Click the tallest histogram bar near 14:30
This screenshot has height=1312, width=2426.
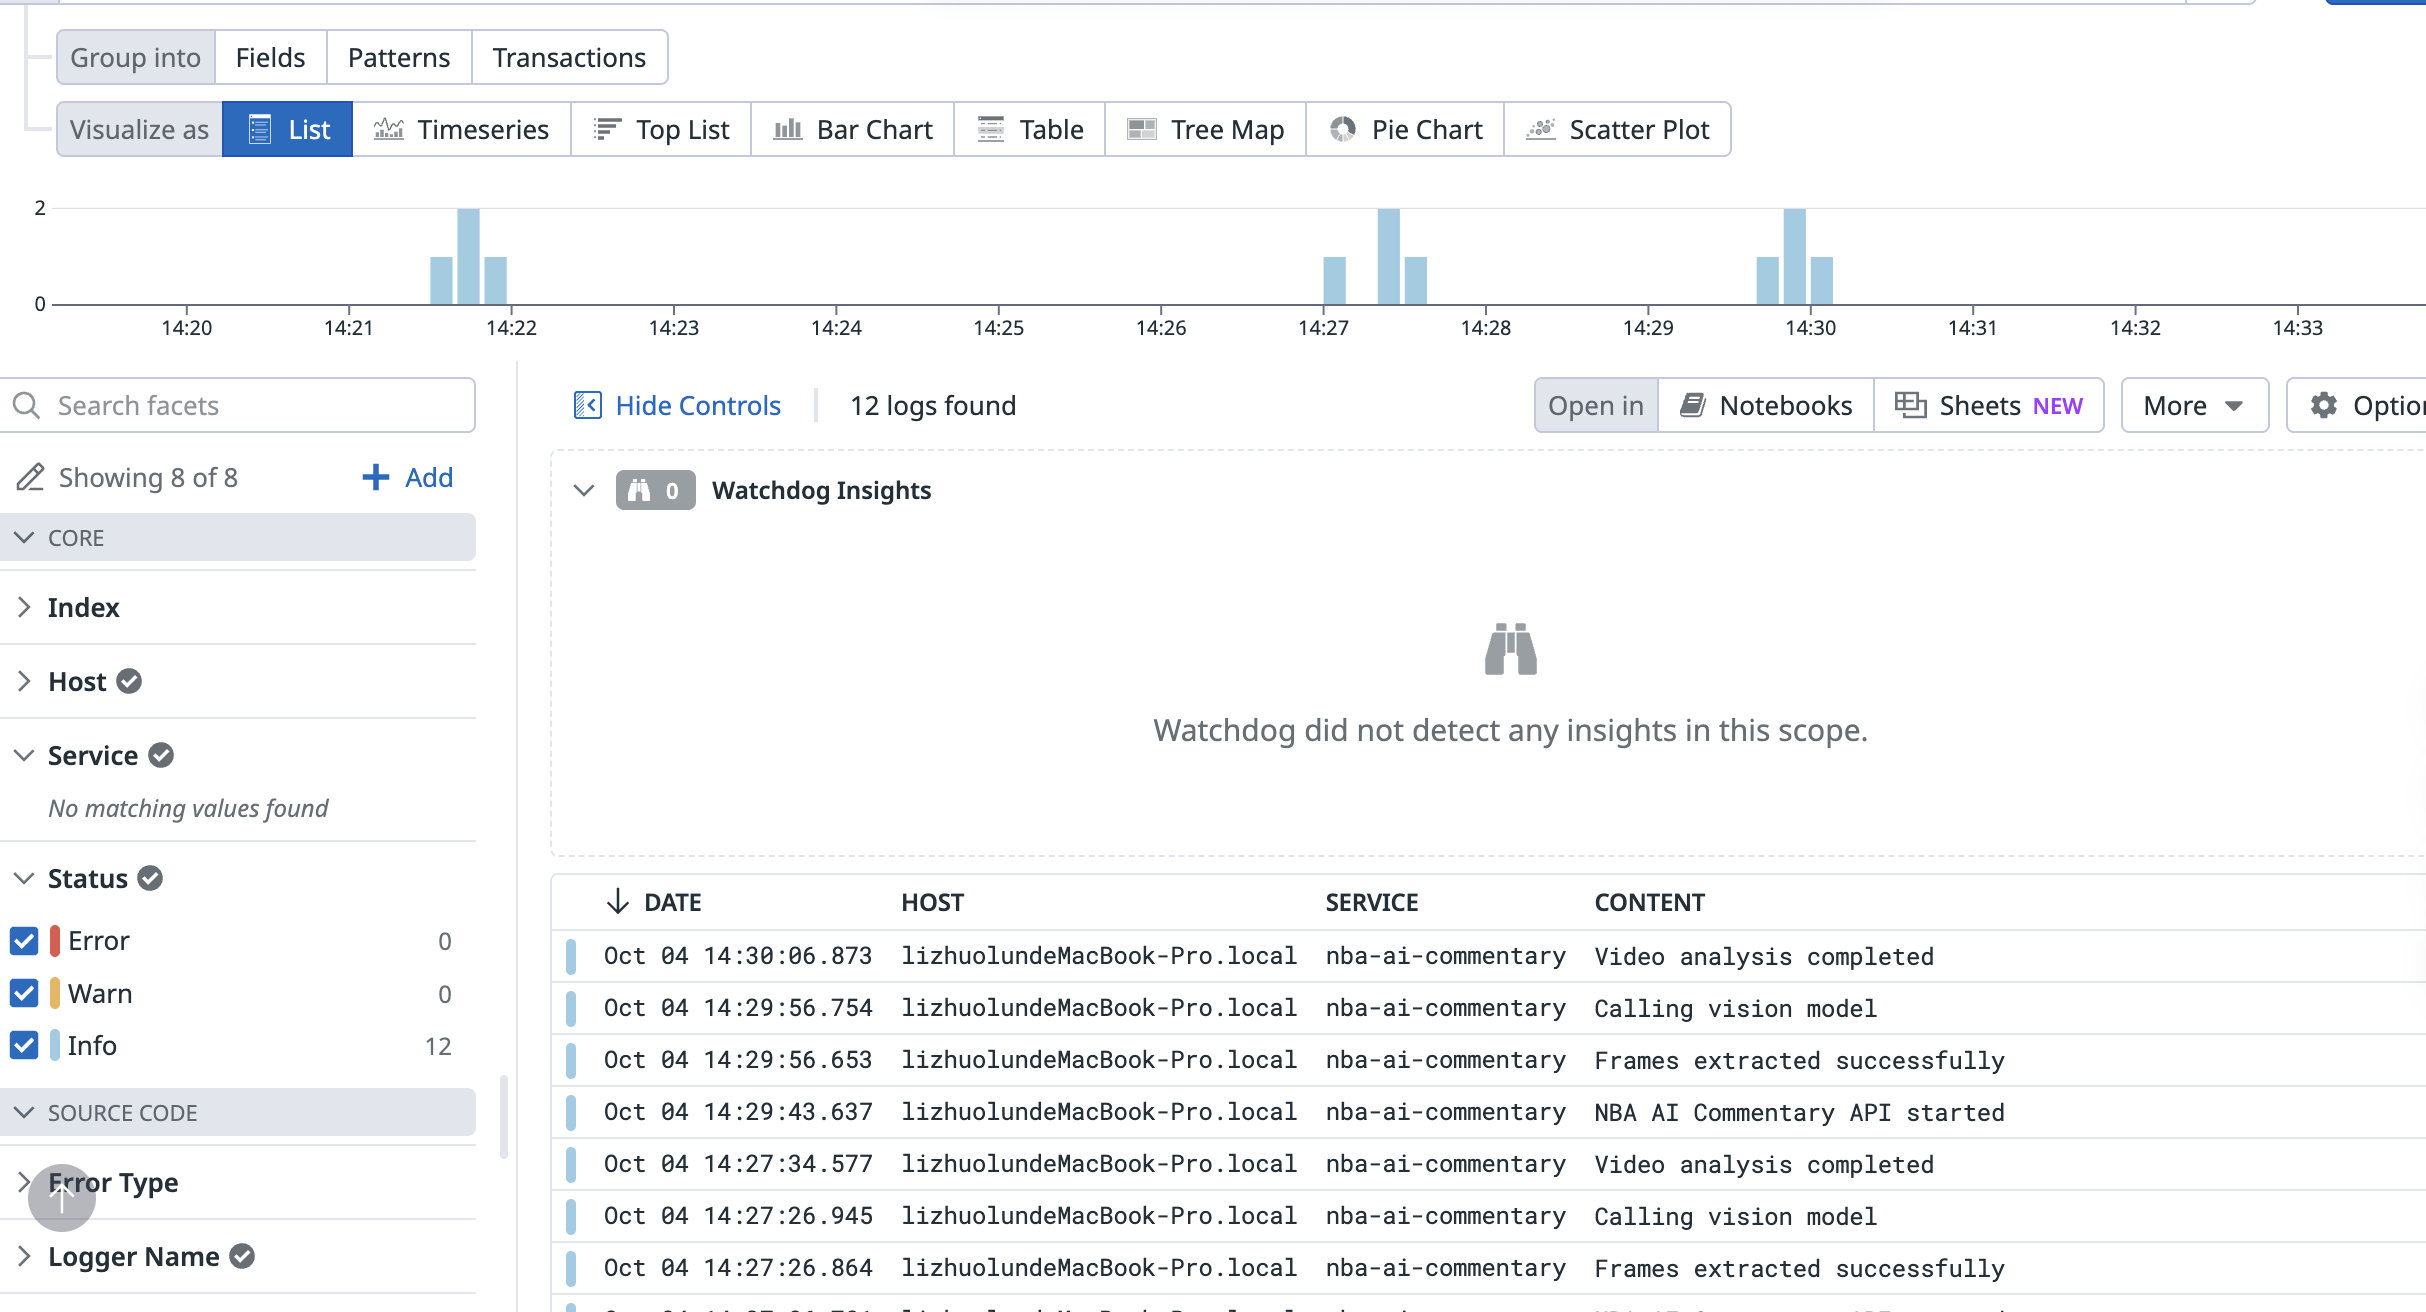click(1794, 257)
